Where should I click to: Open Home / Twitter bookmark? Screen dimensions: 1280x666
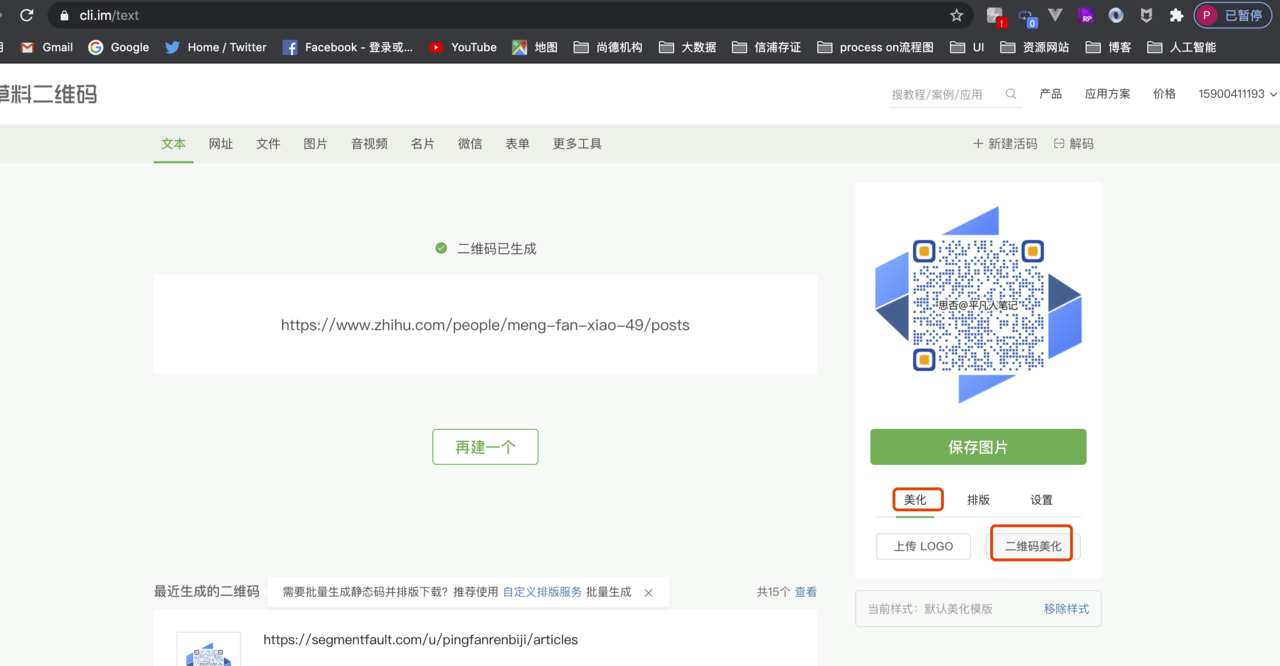pos(216,47)
